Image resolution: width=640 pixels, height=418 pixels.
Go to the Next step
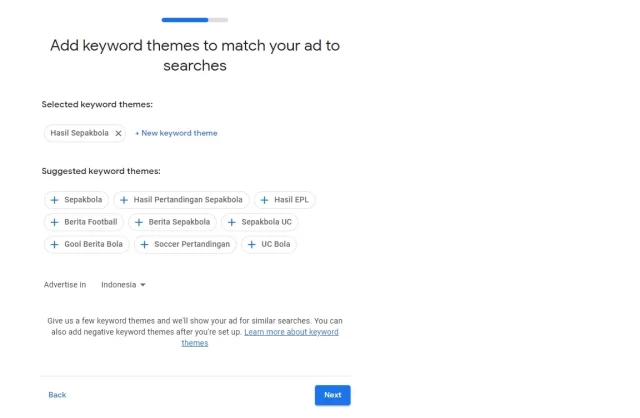coord(332,395)
